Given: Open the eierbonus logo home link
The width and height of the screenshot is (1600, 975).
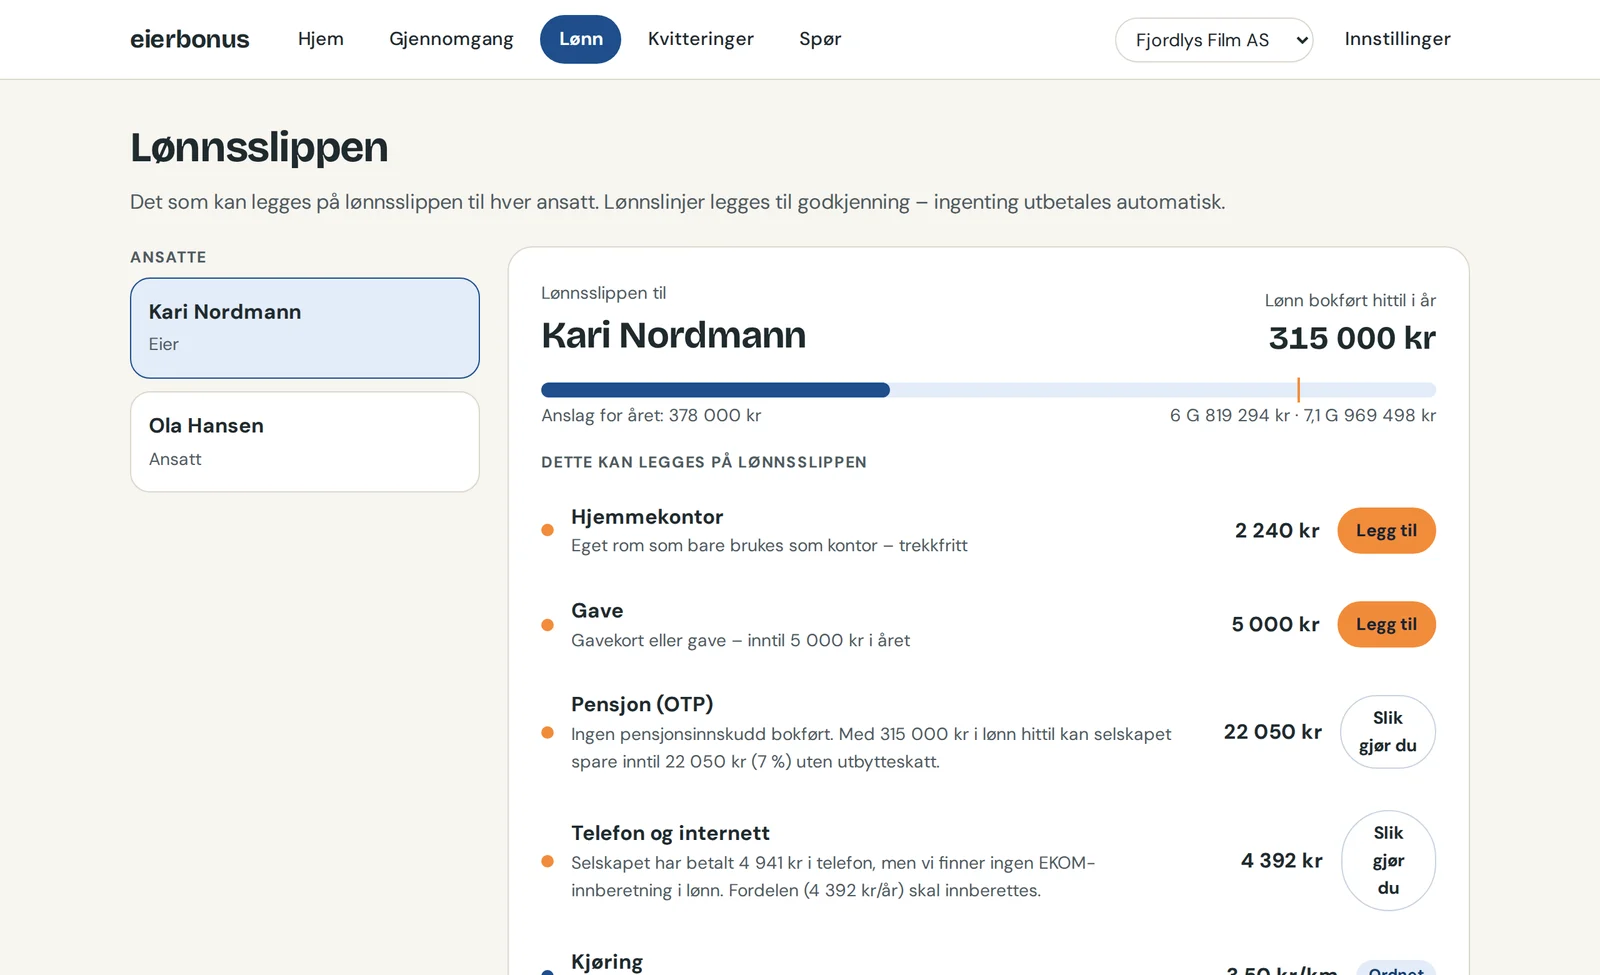Looking at the screenshot, I should click(x=189, y=39).
